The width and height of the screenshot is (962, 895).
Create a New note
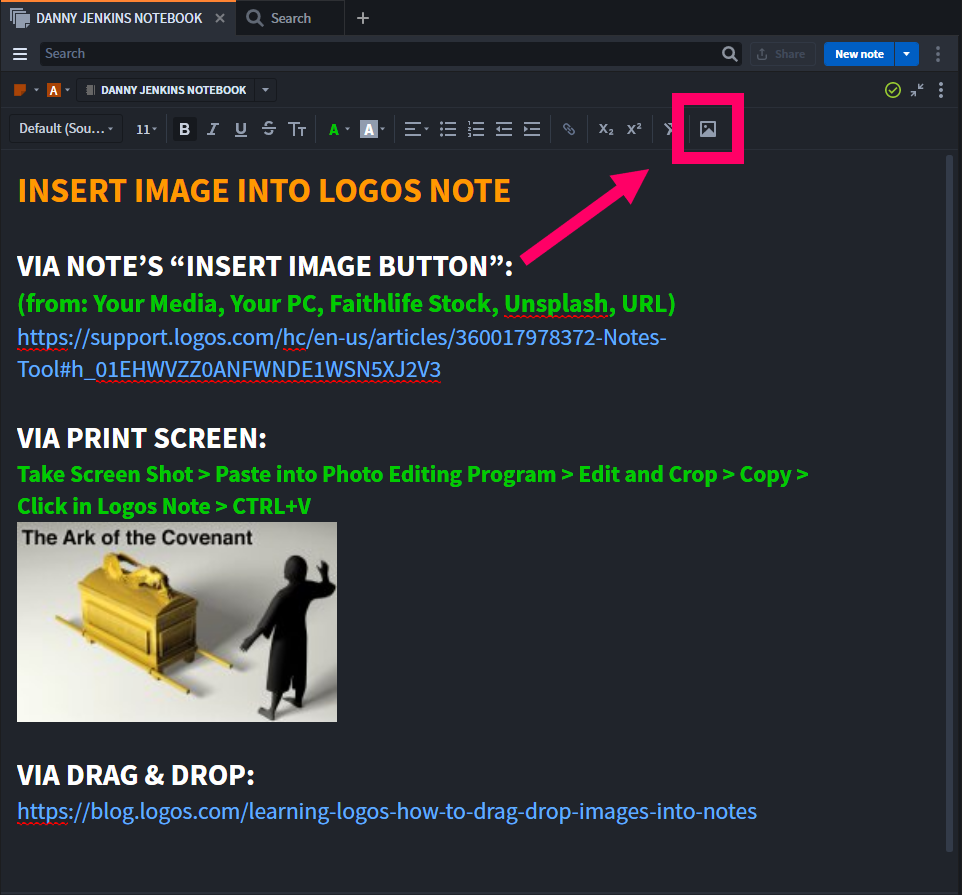click(859, 54)
